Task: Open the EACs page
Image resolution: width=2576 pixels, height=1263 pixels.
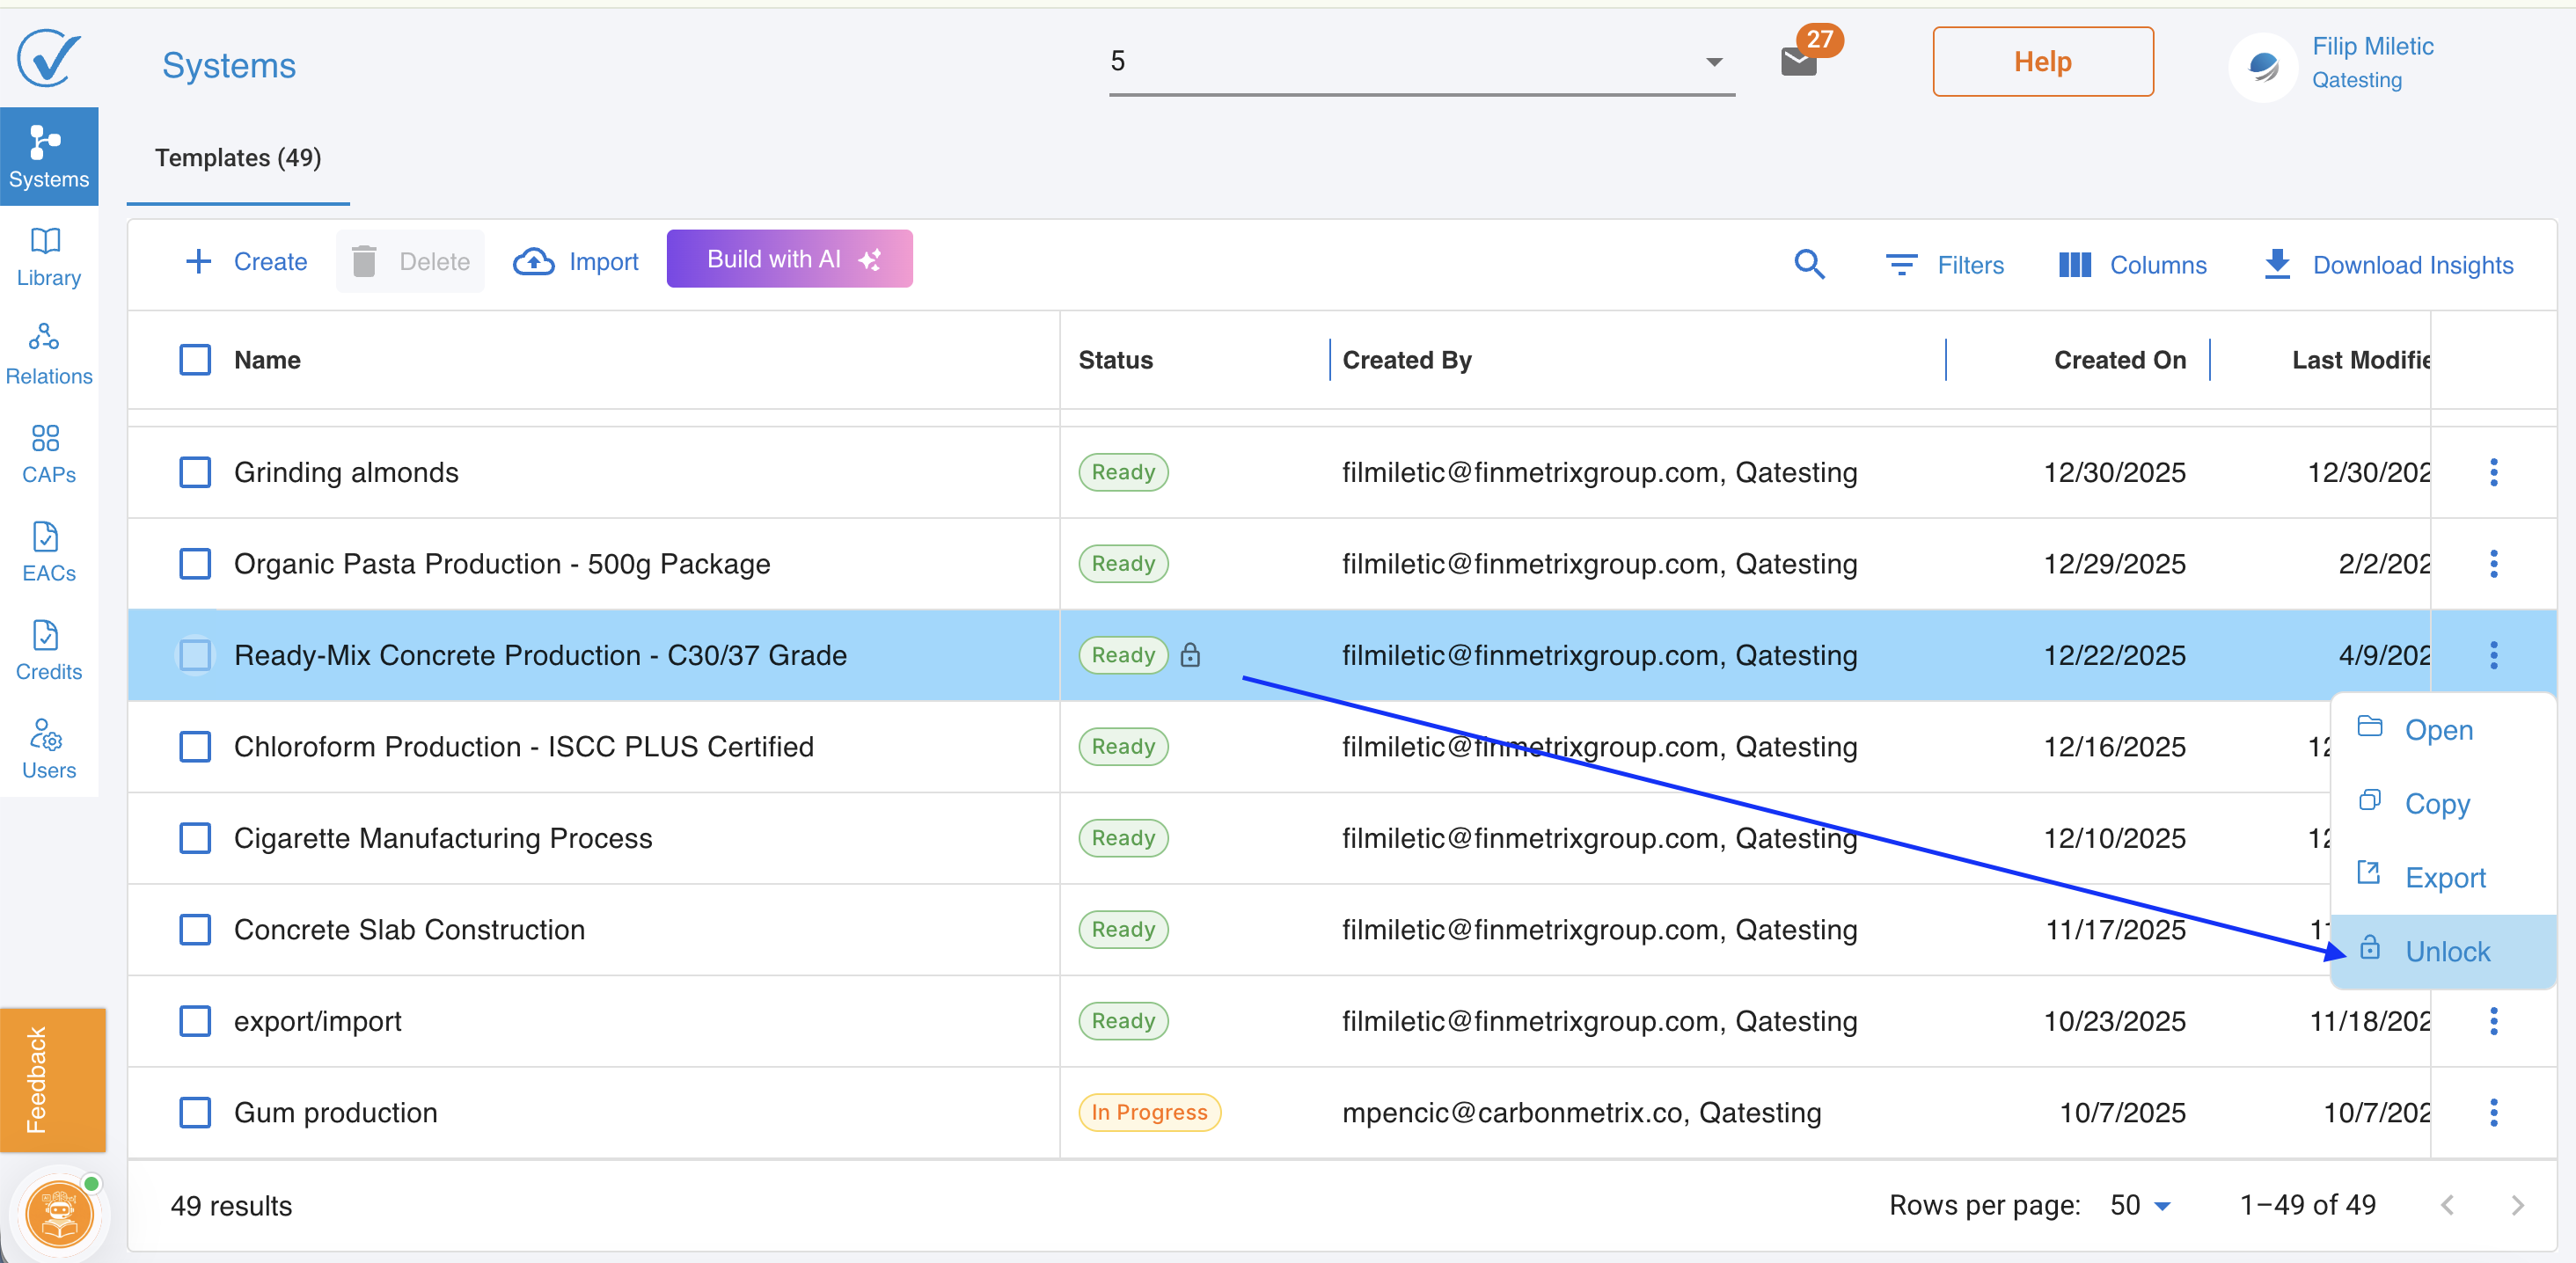Action: pyautogui.click(x=47, y=551)
